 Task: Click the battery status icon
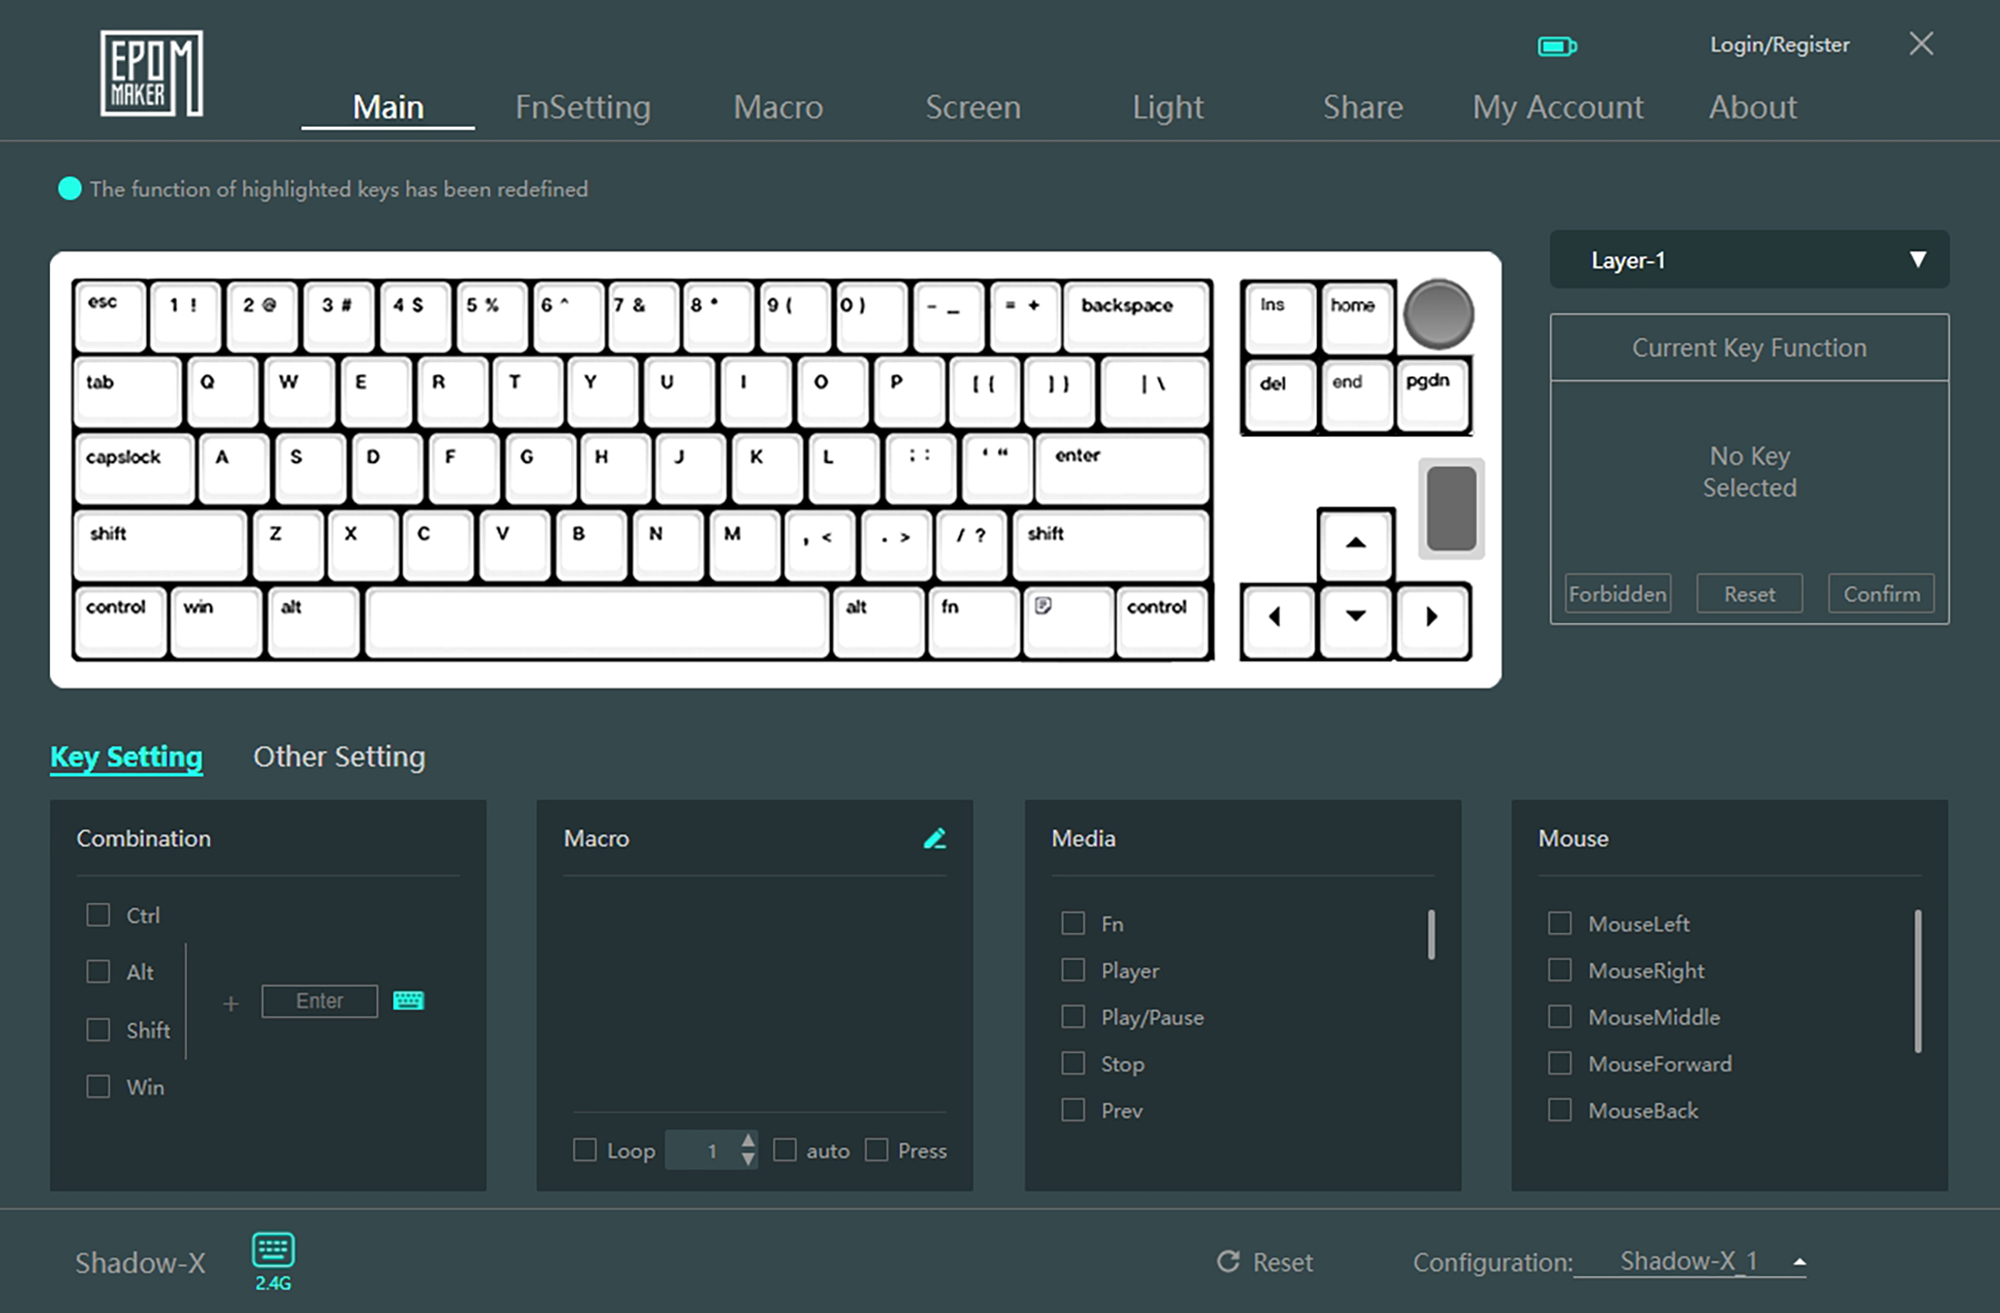point(1556,46)
